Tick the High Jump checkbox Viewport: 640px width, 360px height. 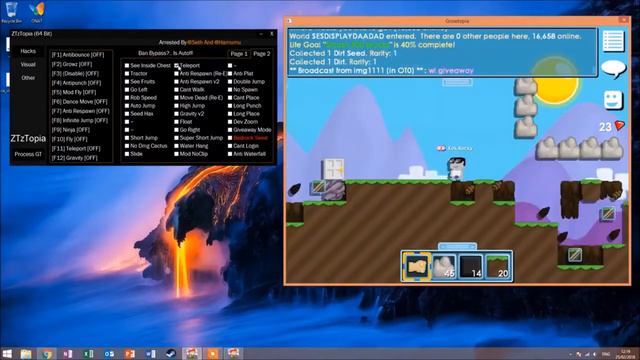point(177,106)
